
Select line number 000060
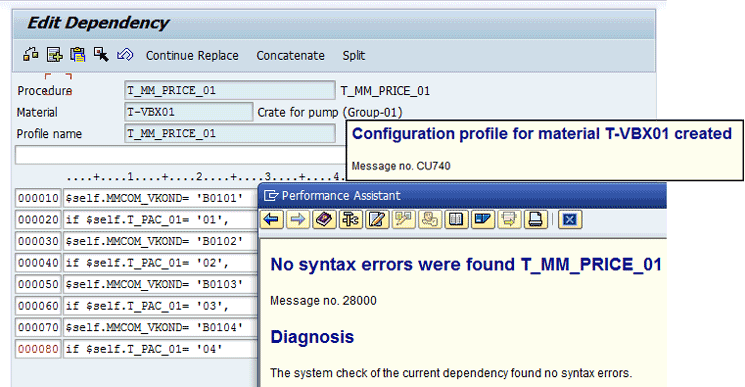38,306
